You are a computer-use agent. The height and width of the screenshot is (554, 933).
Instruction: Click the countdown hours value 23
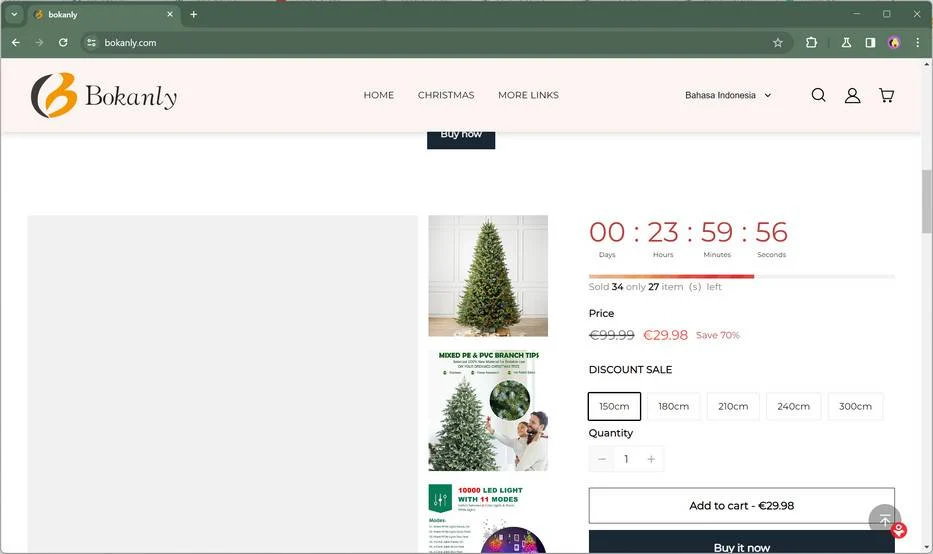[x=663, y=232]
